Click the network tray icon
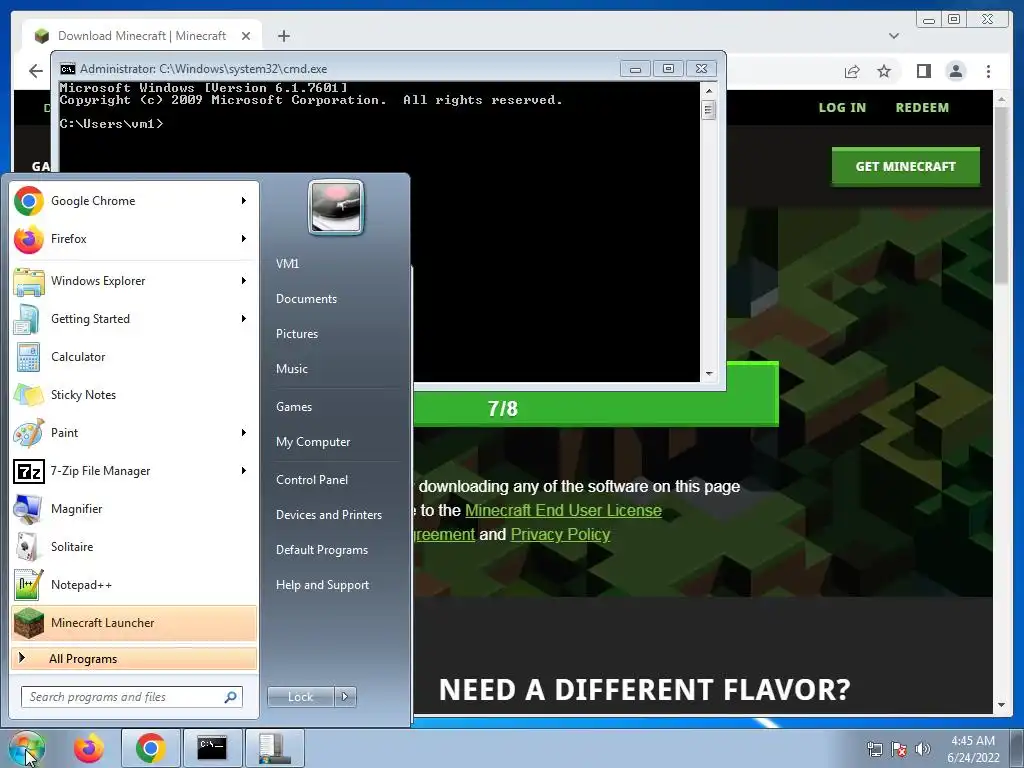The height and width of the screenshot is (768, 1024). [874, 749]
